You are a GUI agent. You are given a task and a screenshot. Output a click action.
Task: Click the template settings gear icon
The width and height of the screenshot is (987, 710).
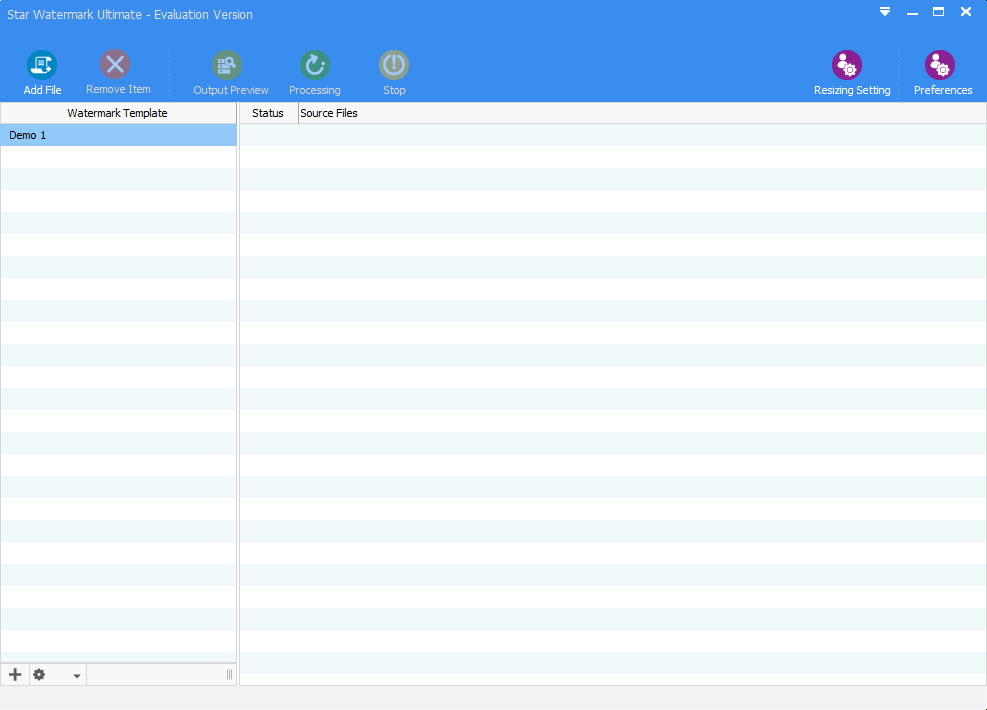(39, 675)
